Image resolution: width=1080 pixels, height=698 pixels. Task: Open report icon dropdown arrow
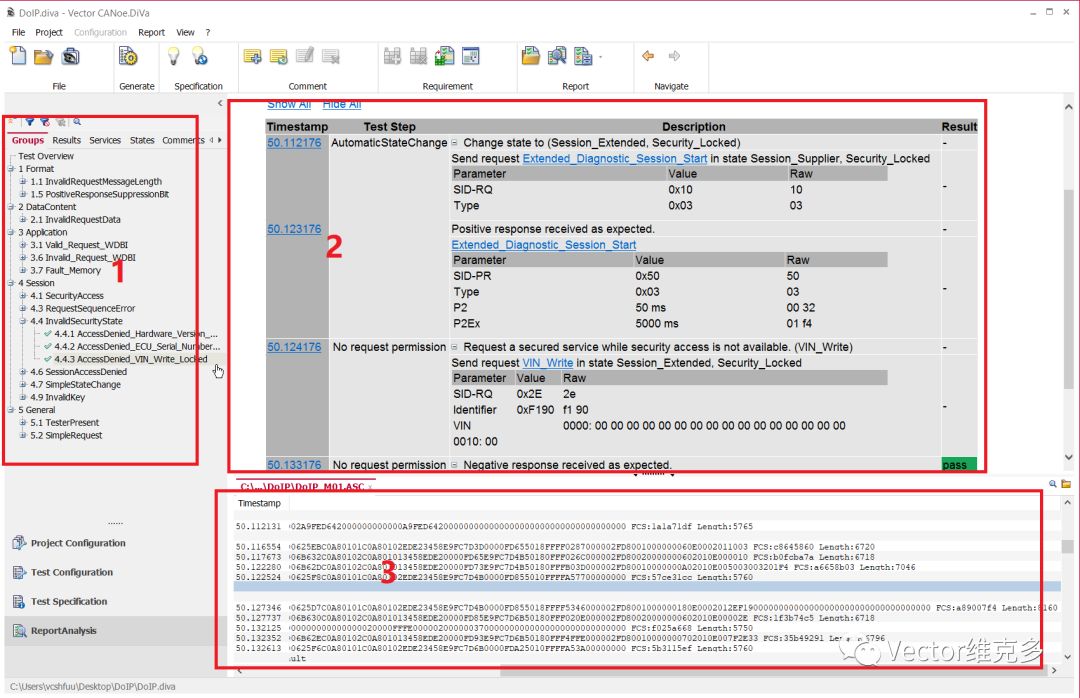tap(601, 57)
